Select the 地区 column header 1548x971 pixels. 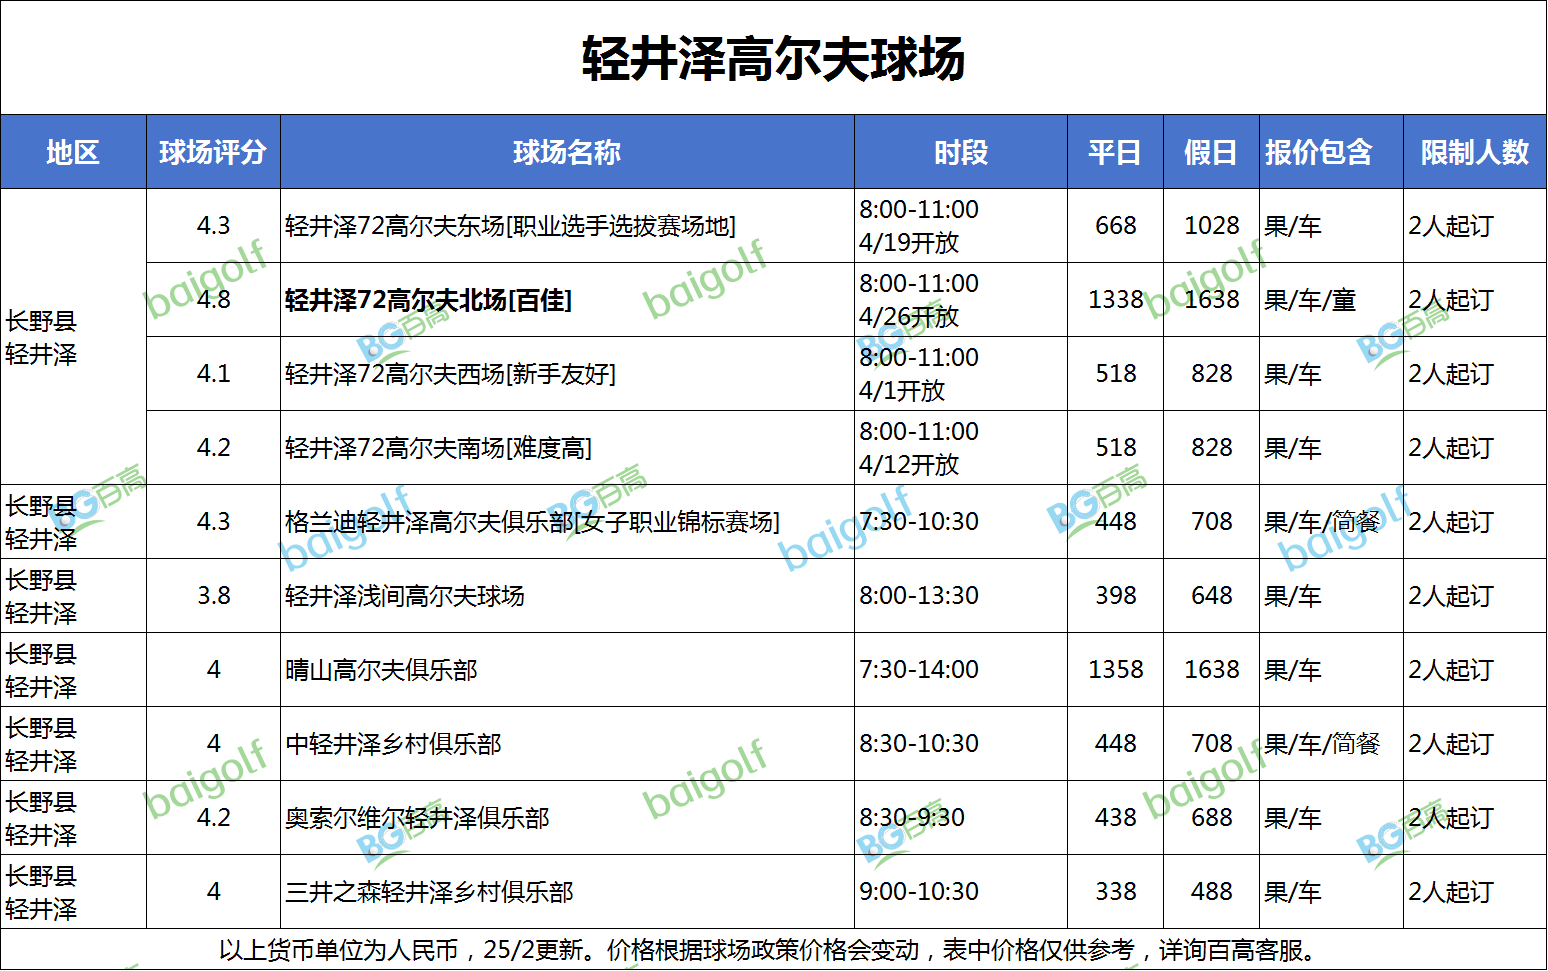[73, 152]
